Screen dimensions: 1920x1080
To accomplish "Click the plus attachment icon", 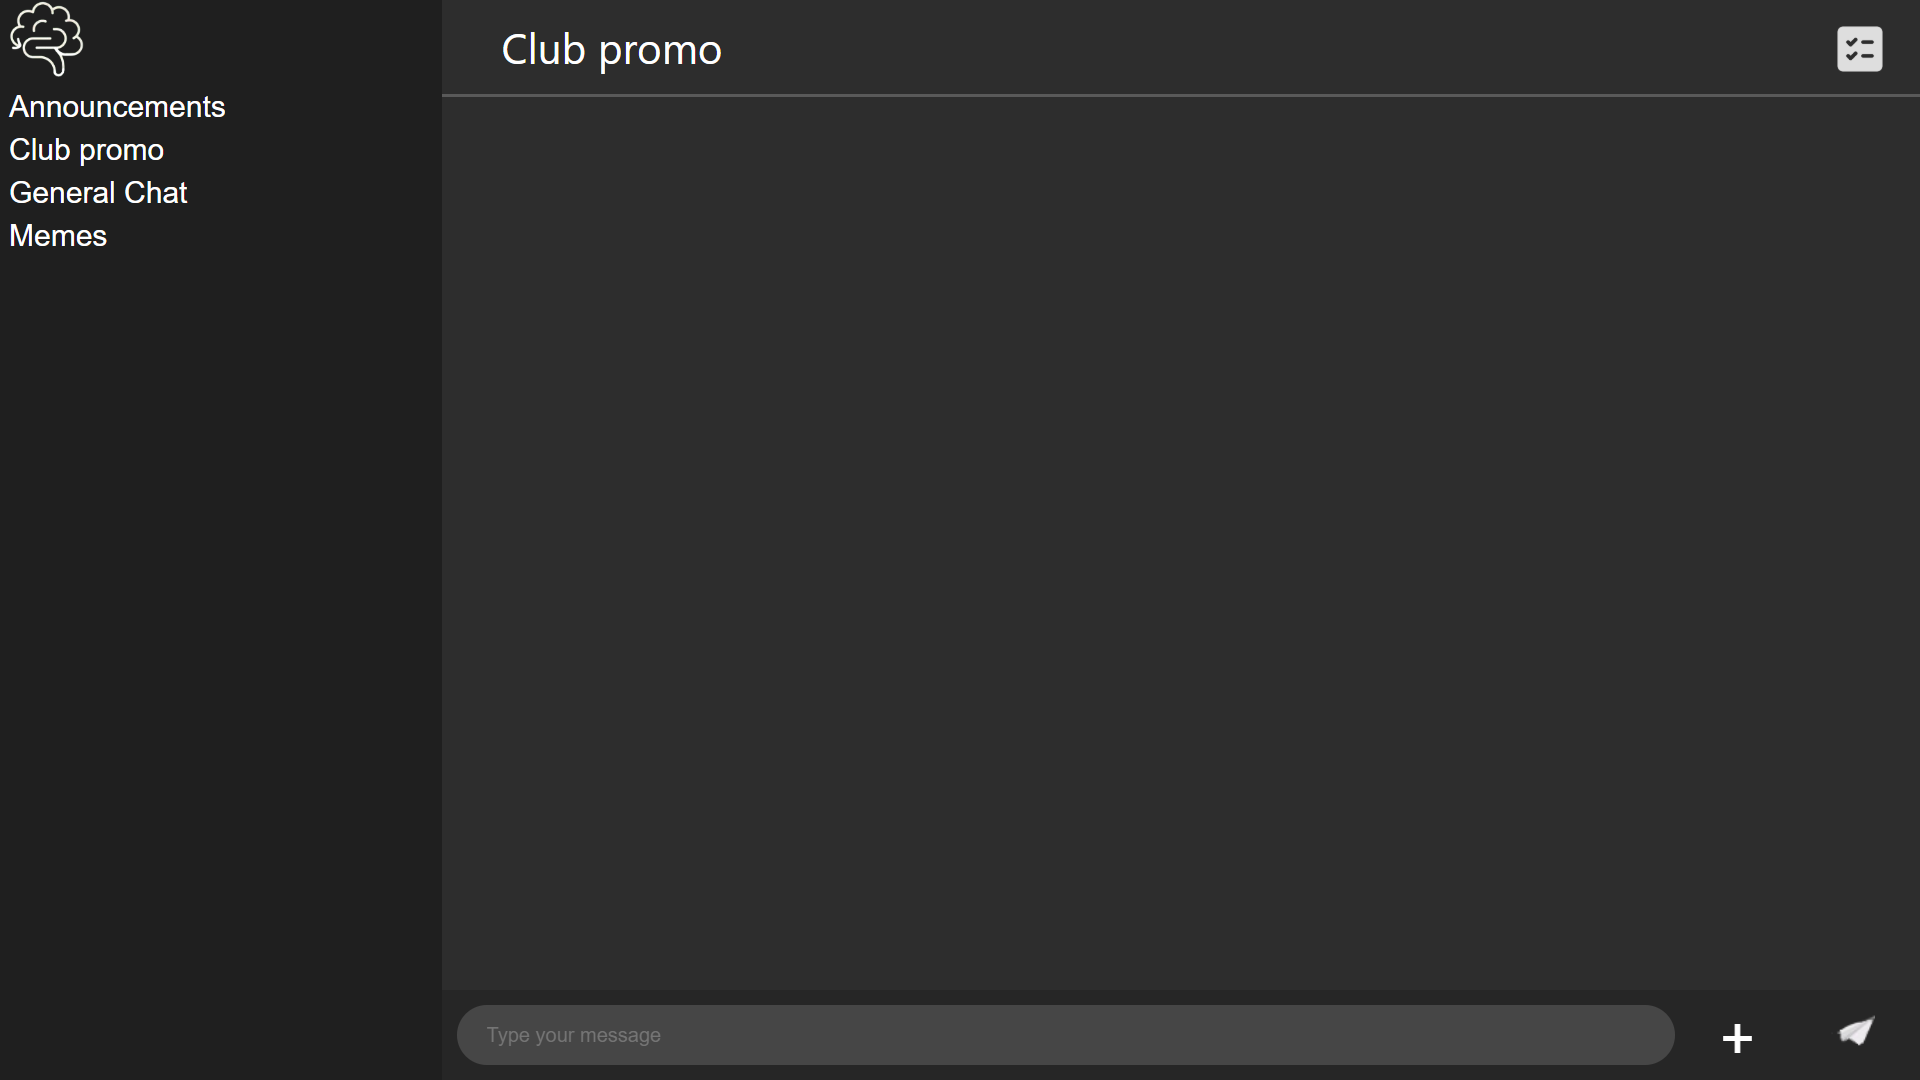I will click(1737, 1038).
